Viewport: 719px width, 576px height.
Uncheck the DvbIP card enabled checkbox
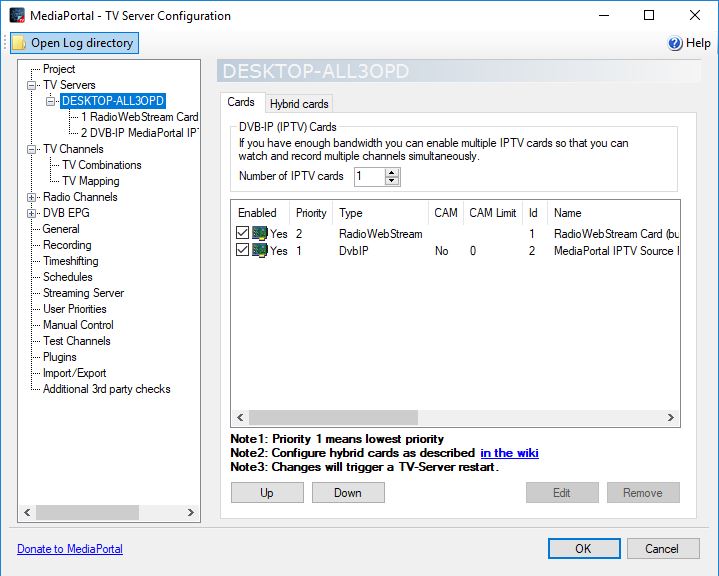point(242,250)
